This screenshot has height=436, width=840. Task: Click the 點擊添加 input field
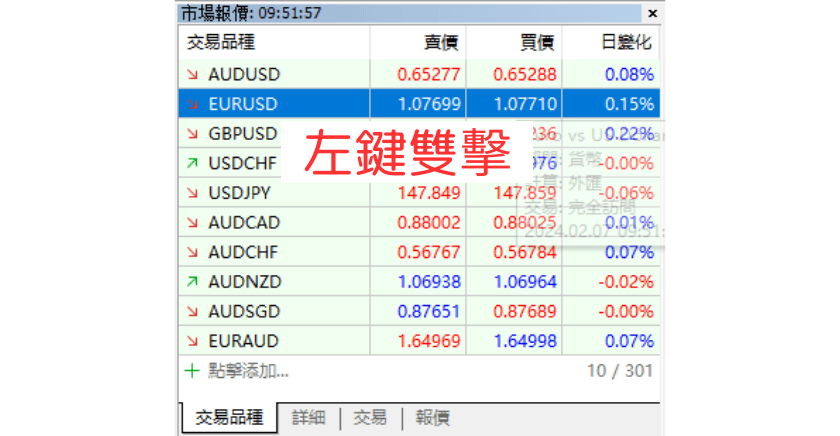click(248, 371)
